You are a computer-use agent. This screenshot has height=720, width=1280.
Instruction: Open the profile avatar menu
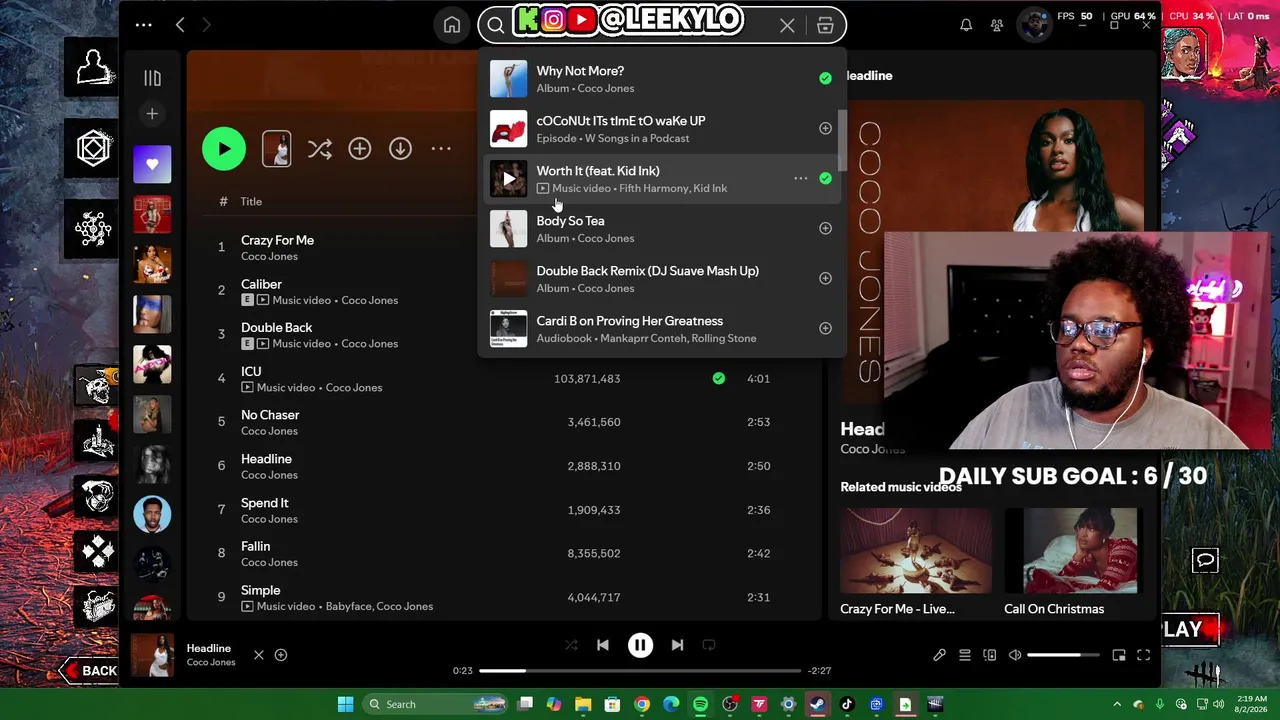(x=1034, y=25)
